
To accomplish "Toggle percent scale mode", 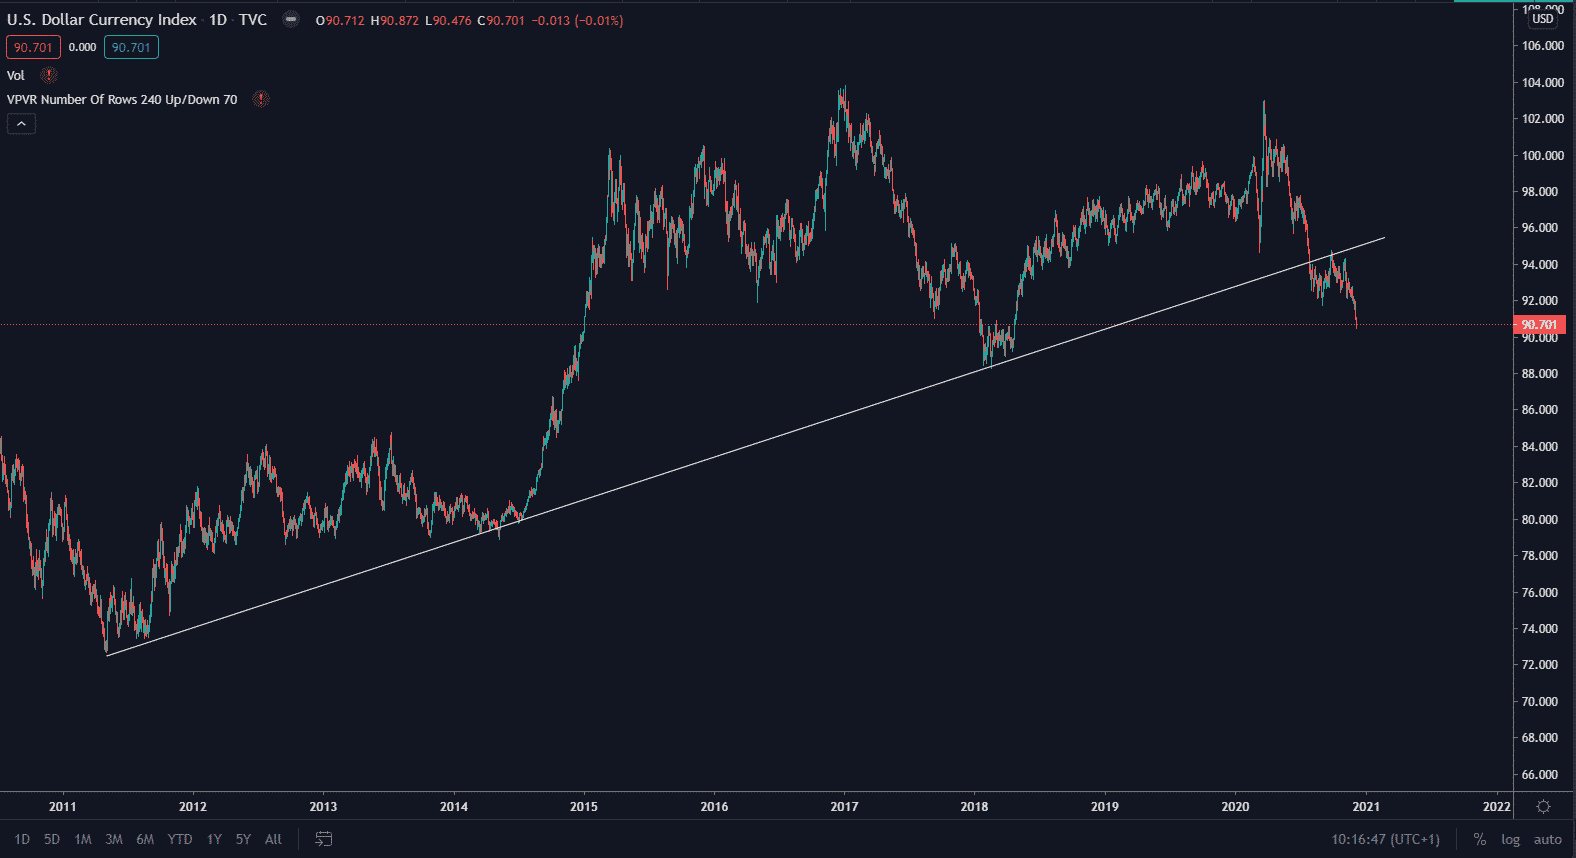I will pos(1479,839).
